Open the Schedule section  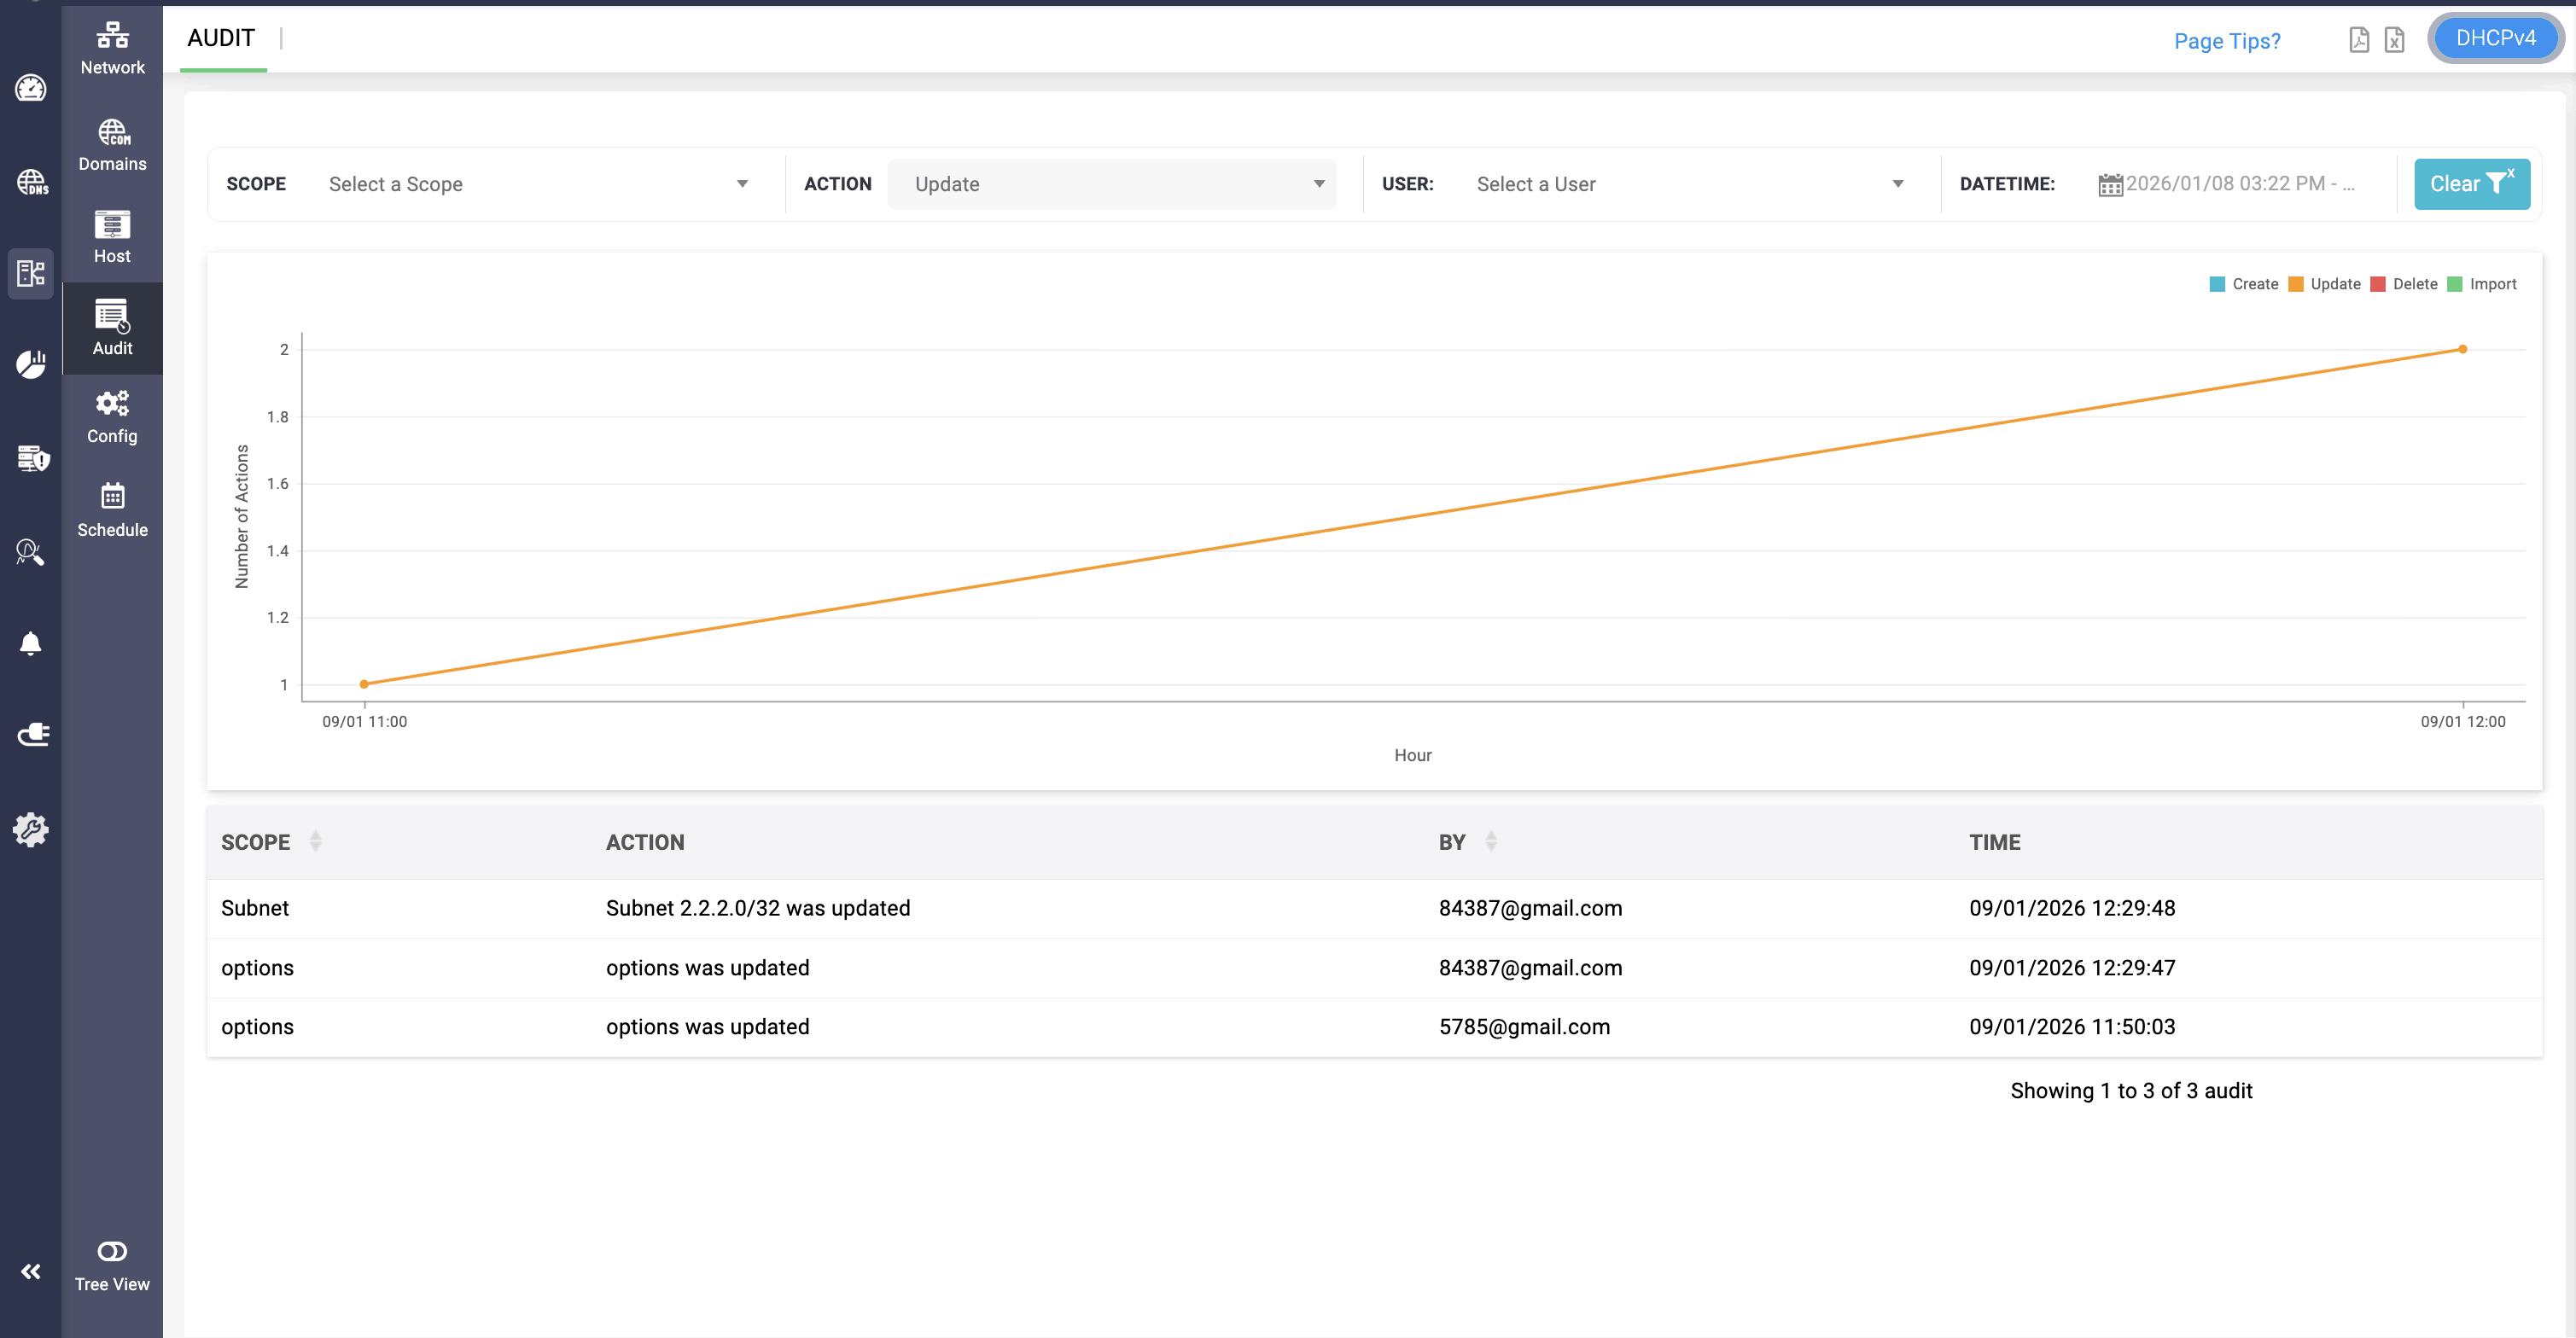pyautogui.click(x=112, y=510)
